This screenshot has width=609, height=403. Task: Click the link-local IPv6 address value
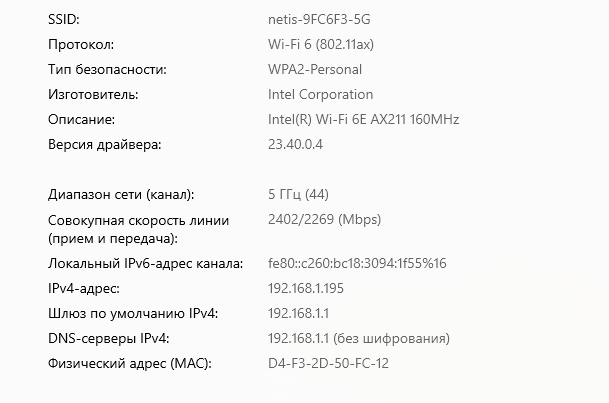pyautogui.click(x=357, y=263)
